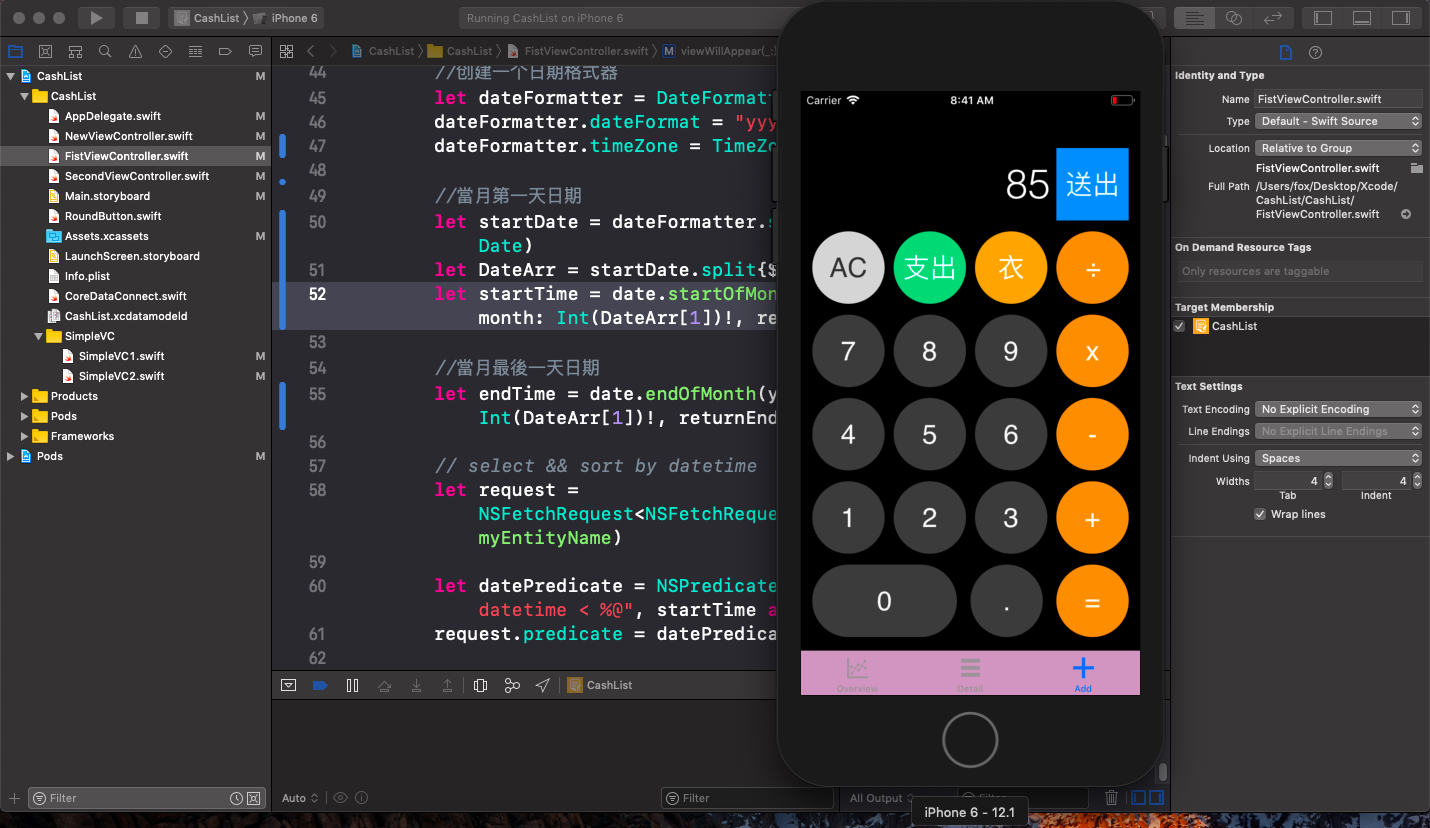The width and height of the screenshot is (1430, 828).
Task: Open the Line Endings dropdown
Action: 1339,431
